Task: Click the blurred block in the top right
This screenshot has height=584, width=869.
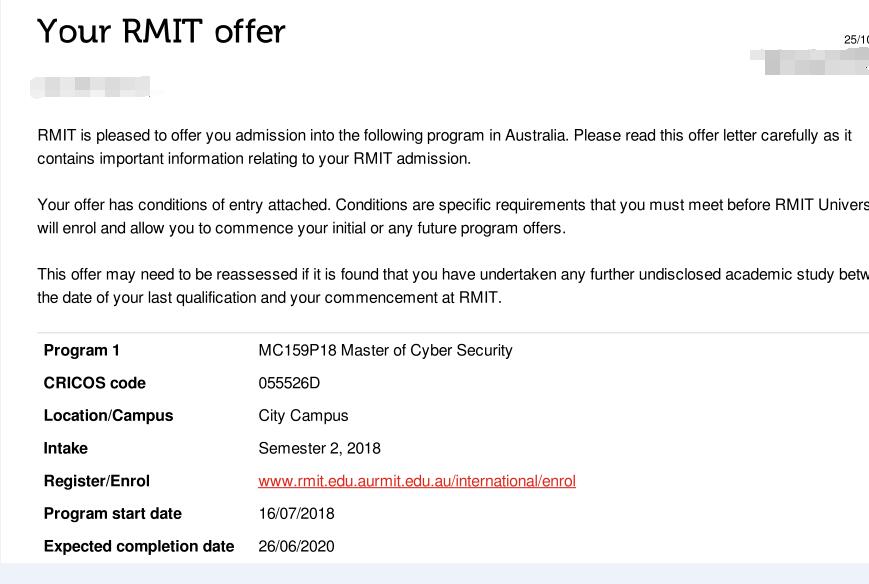Action: tap(810, 62)
